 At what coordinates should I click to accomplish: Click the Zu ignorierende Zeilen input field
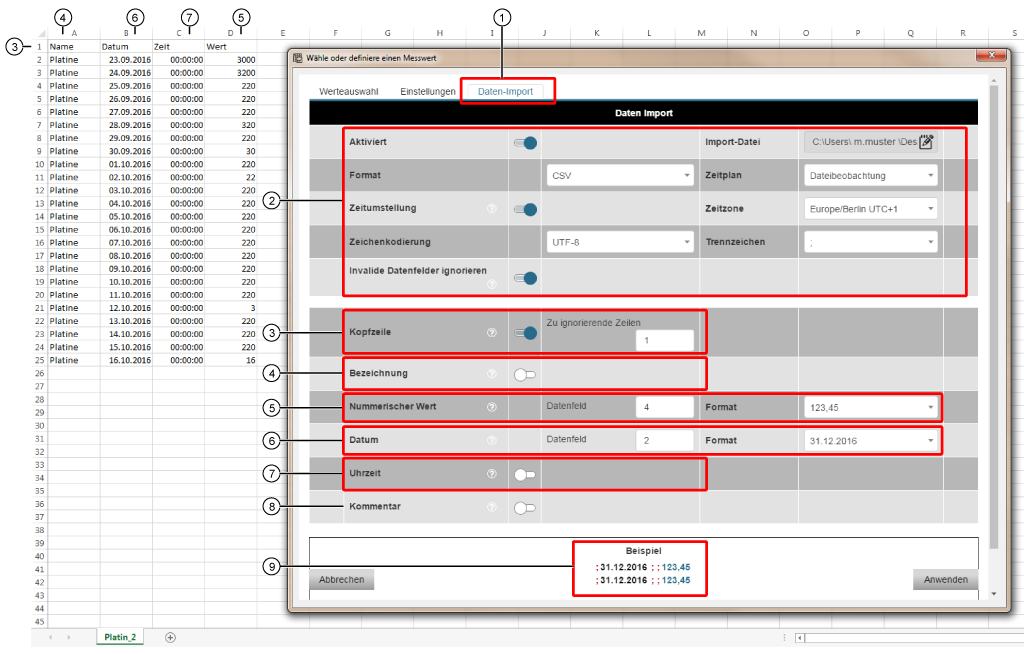click(x=664, y=340)
